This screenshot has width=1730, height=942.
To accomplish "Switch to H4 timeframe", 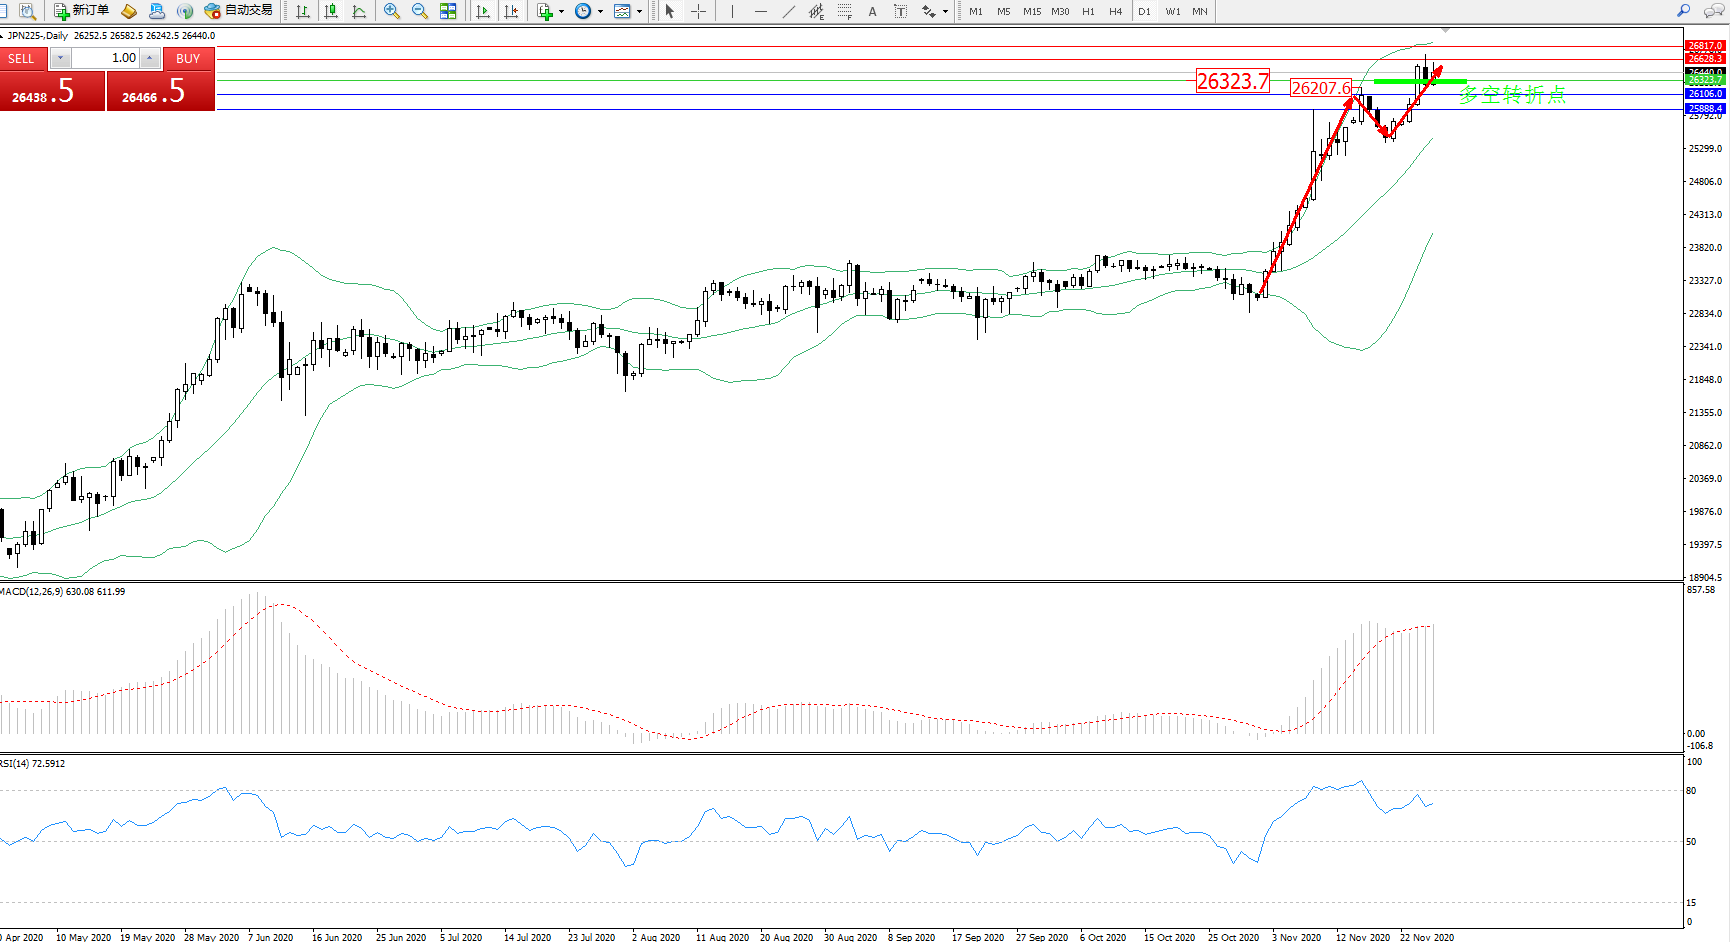I will [1116, 11].
